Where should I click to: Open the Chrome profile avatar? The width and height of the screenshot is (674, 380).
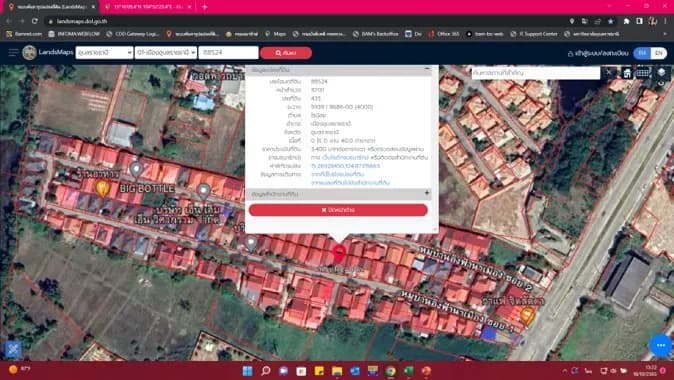click(652, 21)
